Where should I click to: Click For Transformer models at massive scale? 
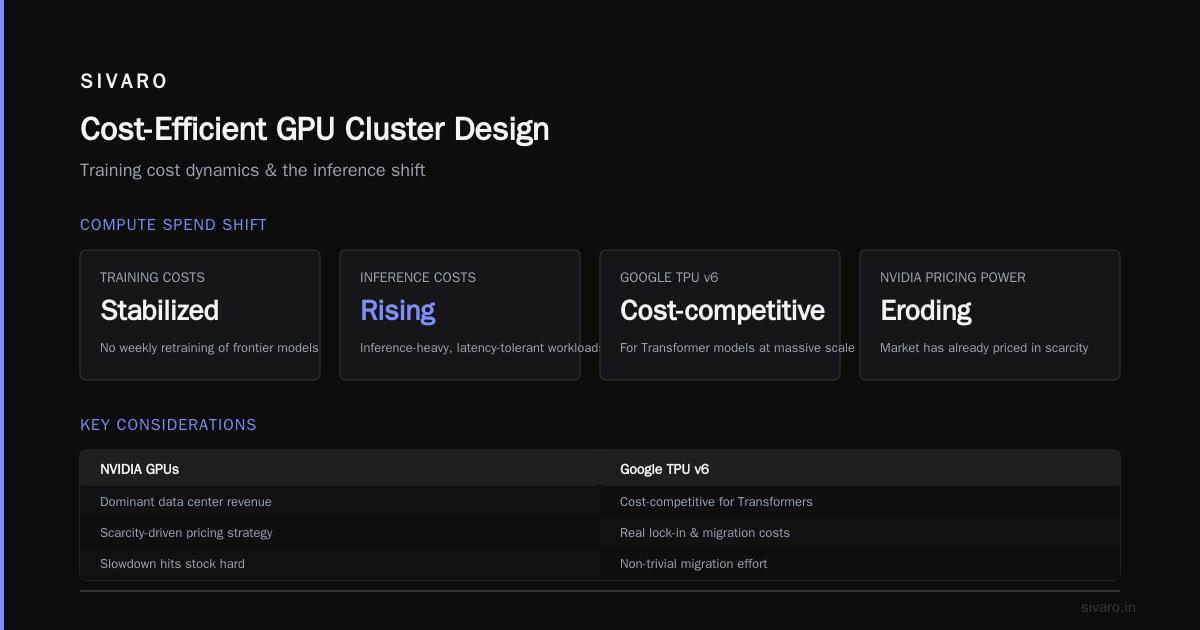click(737, 348)
